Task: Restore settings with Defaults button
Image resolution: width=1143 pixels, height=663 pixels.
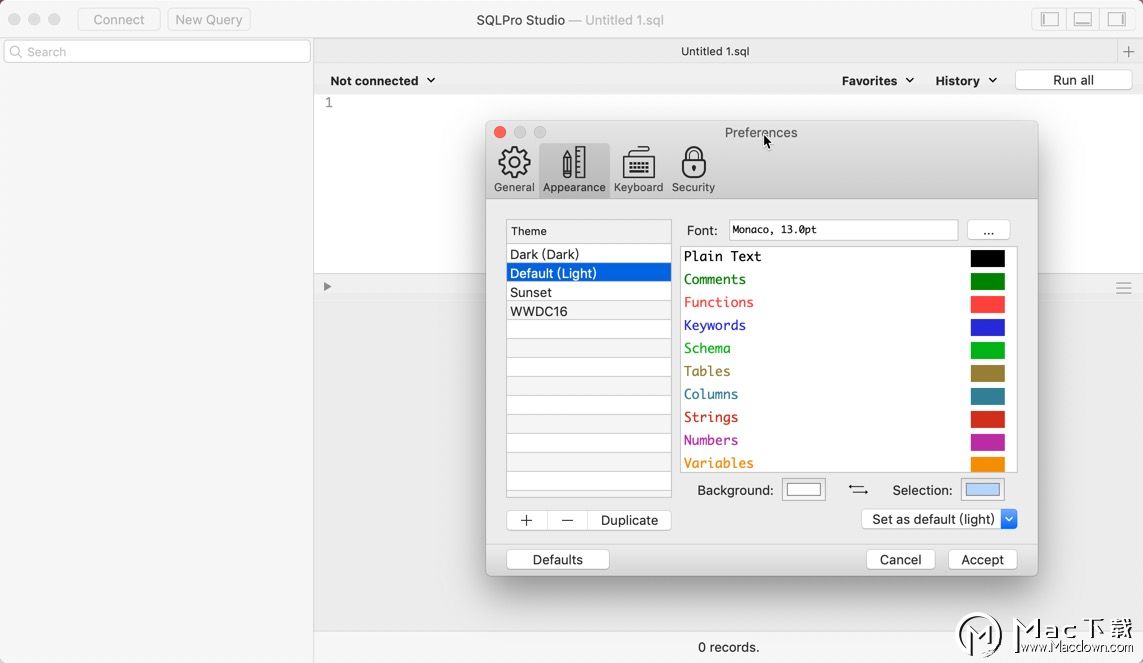Action: pyautogui.click(x=558, y=560)
